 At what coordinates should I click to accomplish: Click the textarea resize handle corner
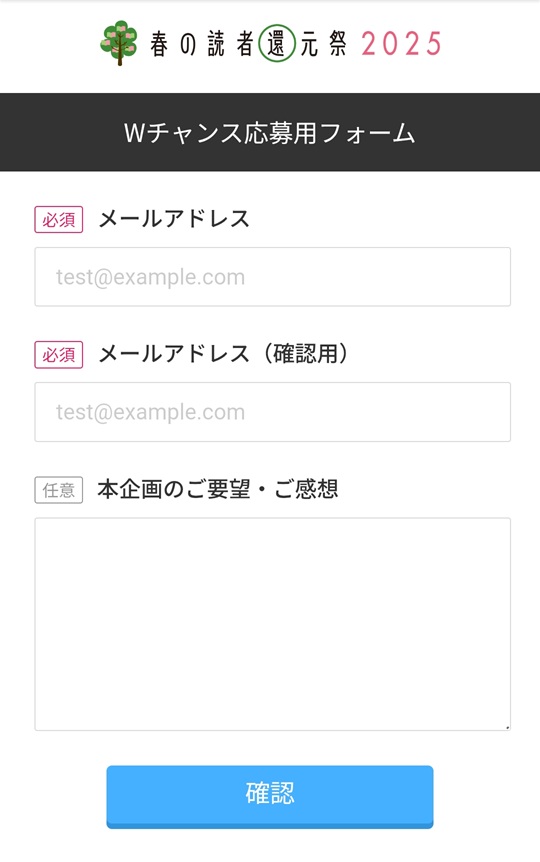click(507, 727)
